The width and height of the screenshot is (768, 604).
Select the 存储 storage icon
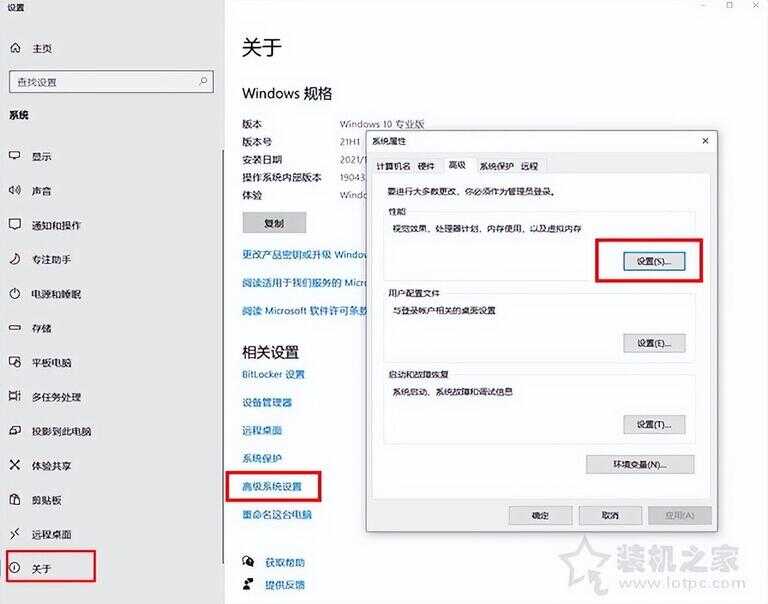(x=15, y=328)
